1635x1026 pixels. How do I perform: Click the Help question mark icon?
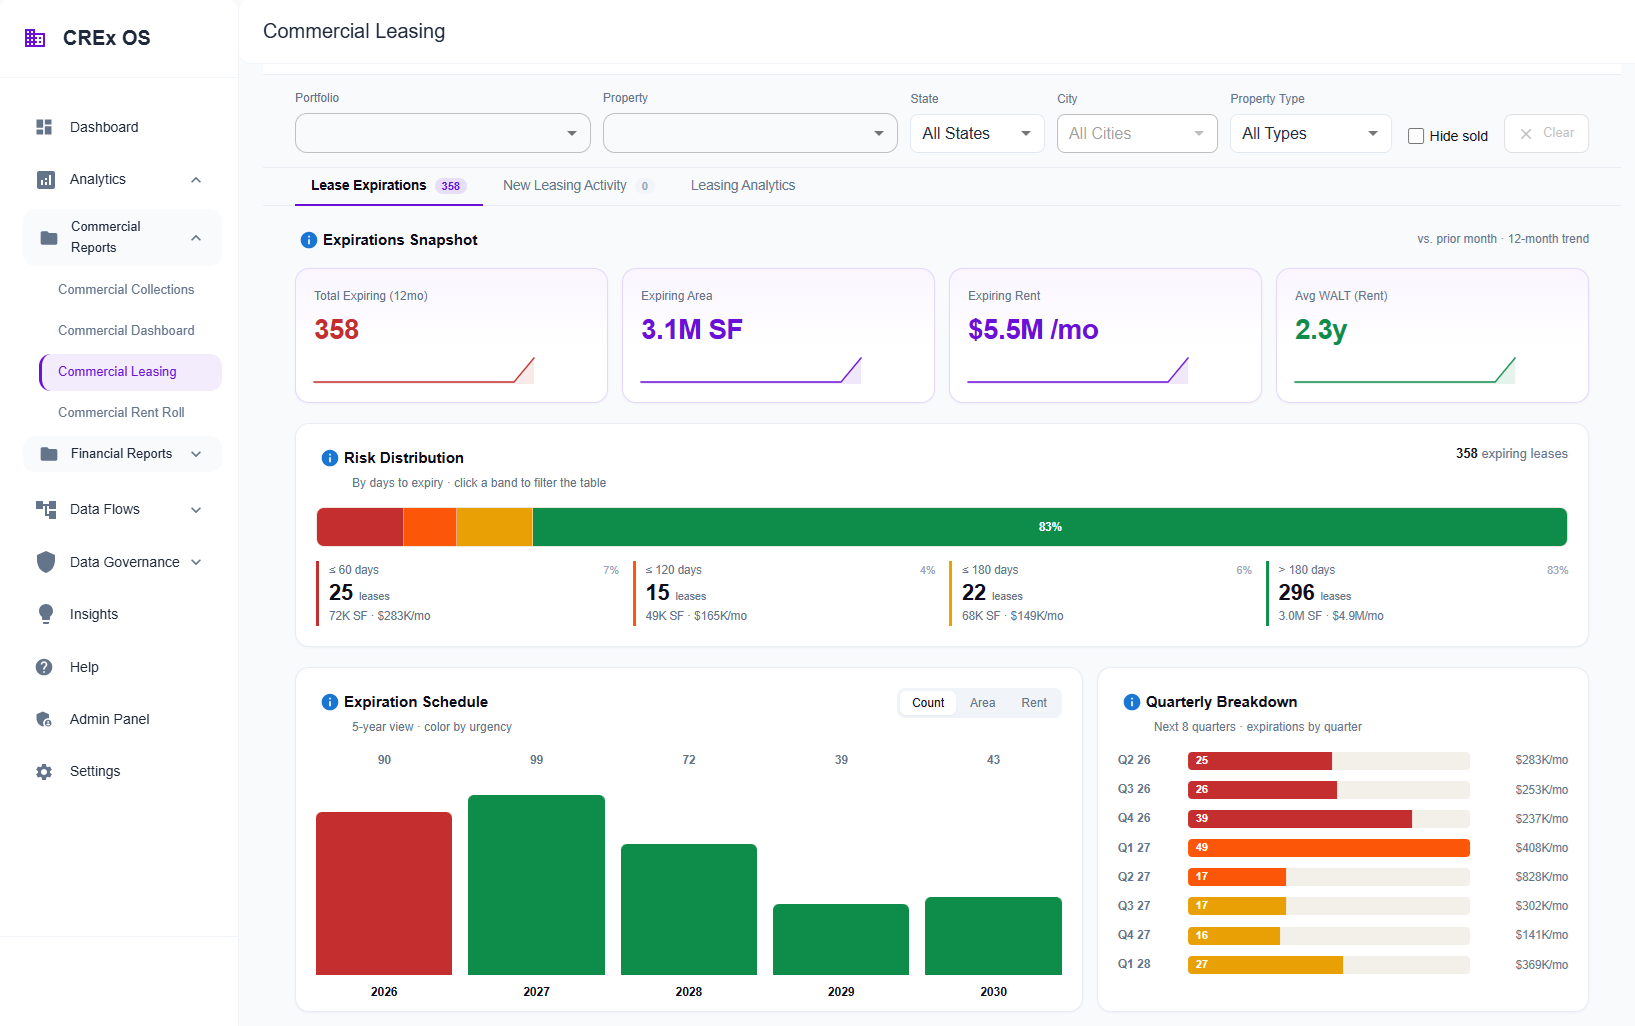tap(44, 667)
